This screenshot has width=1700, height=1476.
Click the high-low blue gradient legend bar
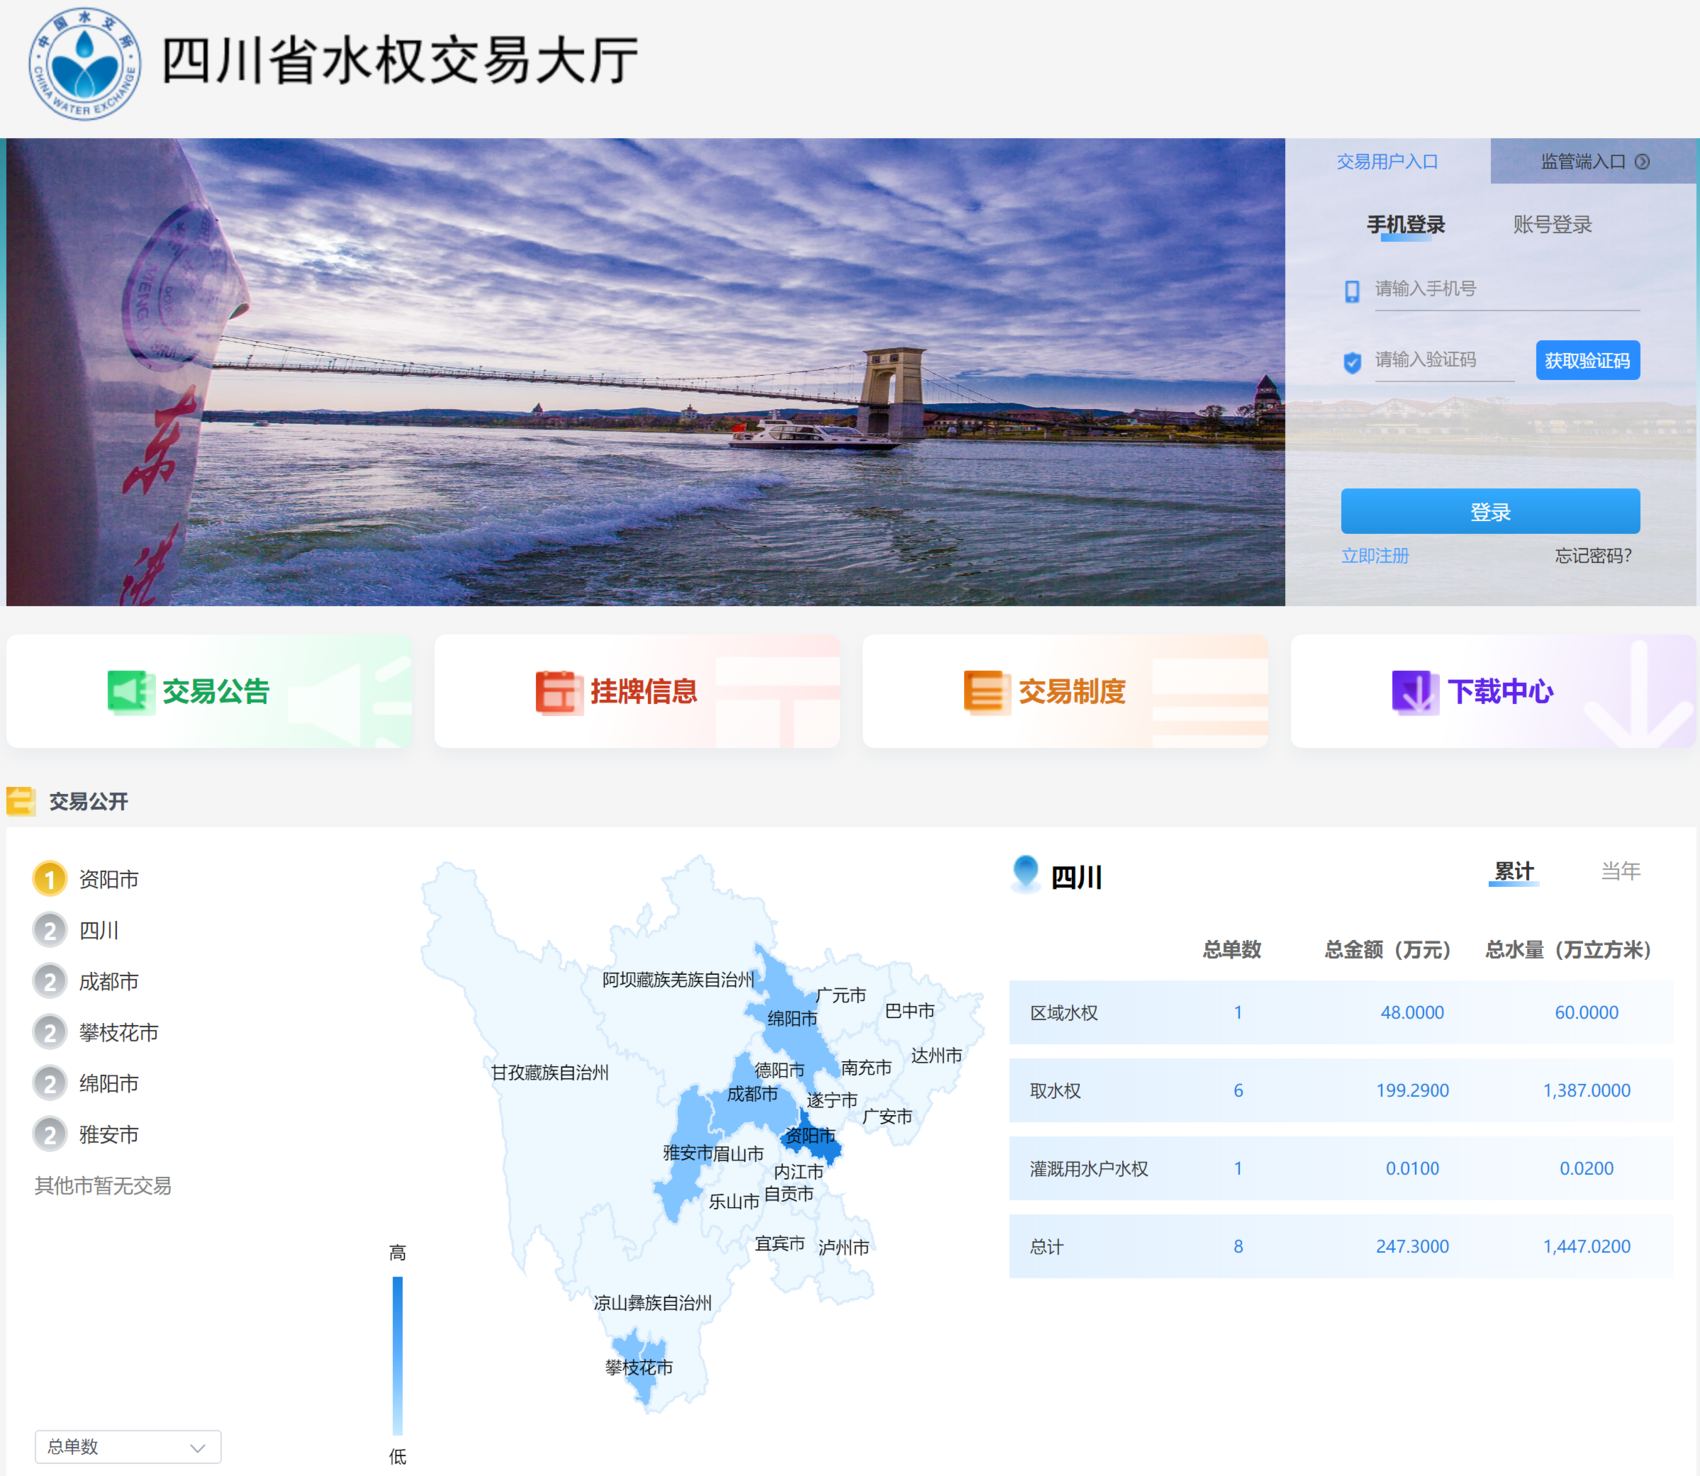(x=397, y=1355)
